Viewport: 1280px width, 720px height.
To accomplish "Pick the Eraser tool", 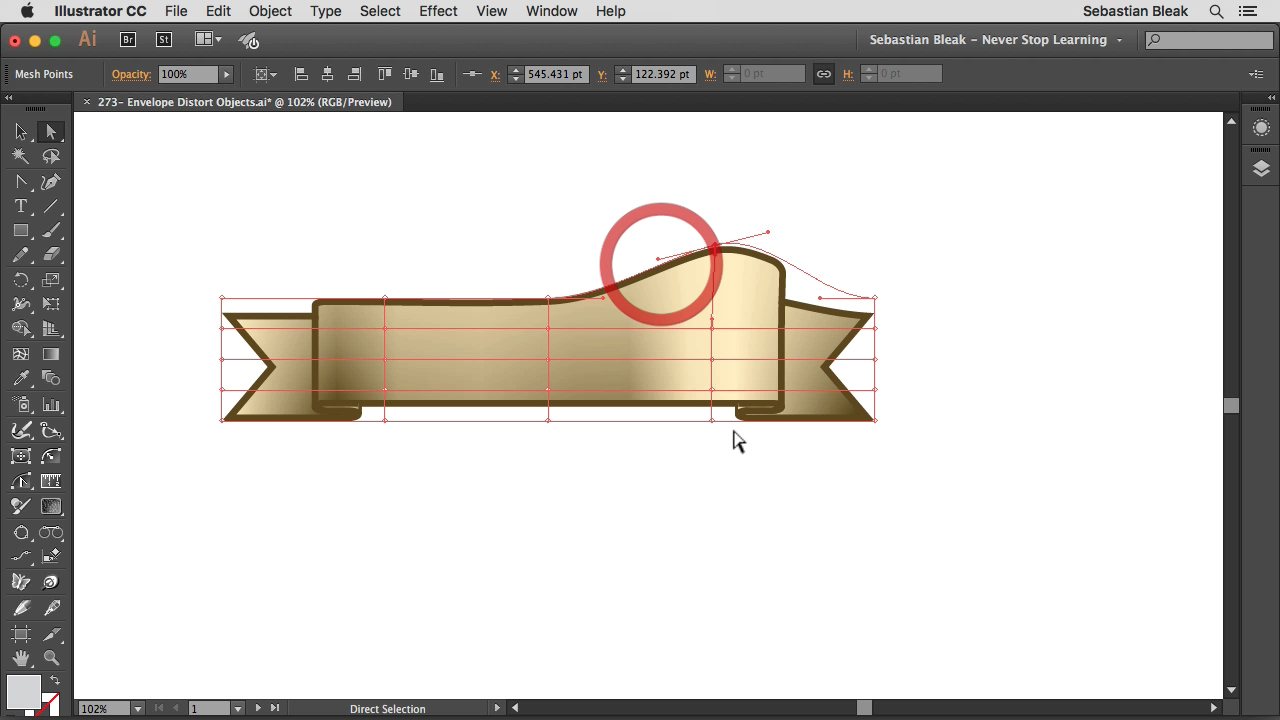I will tap(51, 255).
